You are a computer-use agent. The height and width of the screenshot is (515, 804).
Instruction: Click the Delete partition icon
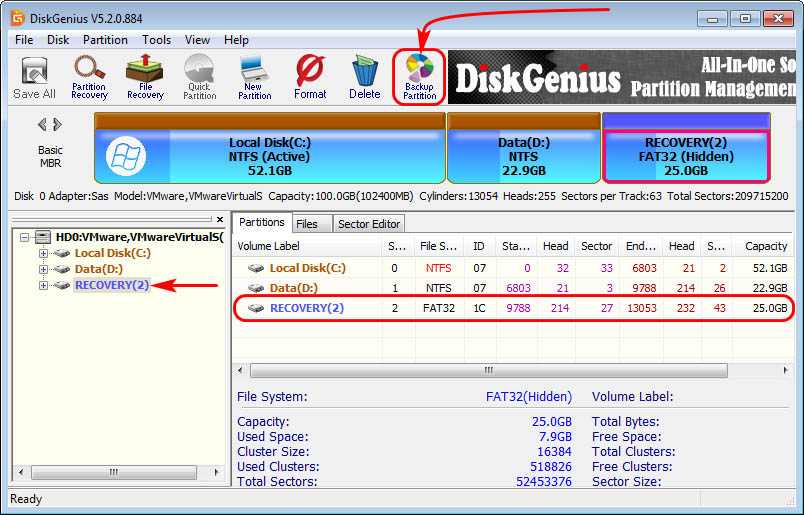coord(364,77)
